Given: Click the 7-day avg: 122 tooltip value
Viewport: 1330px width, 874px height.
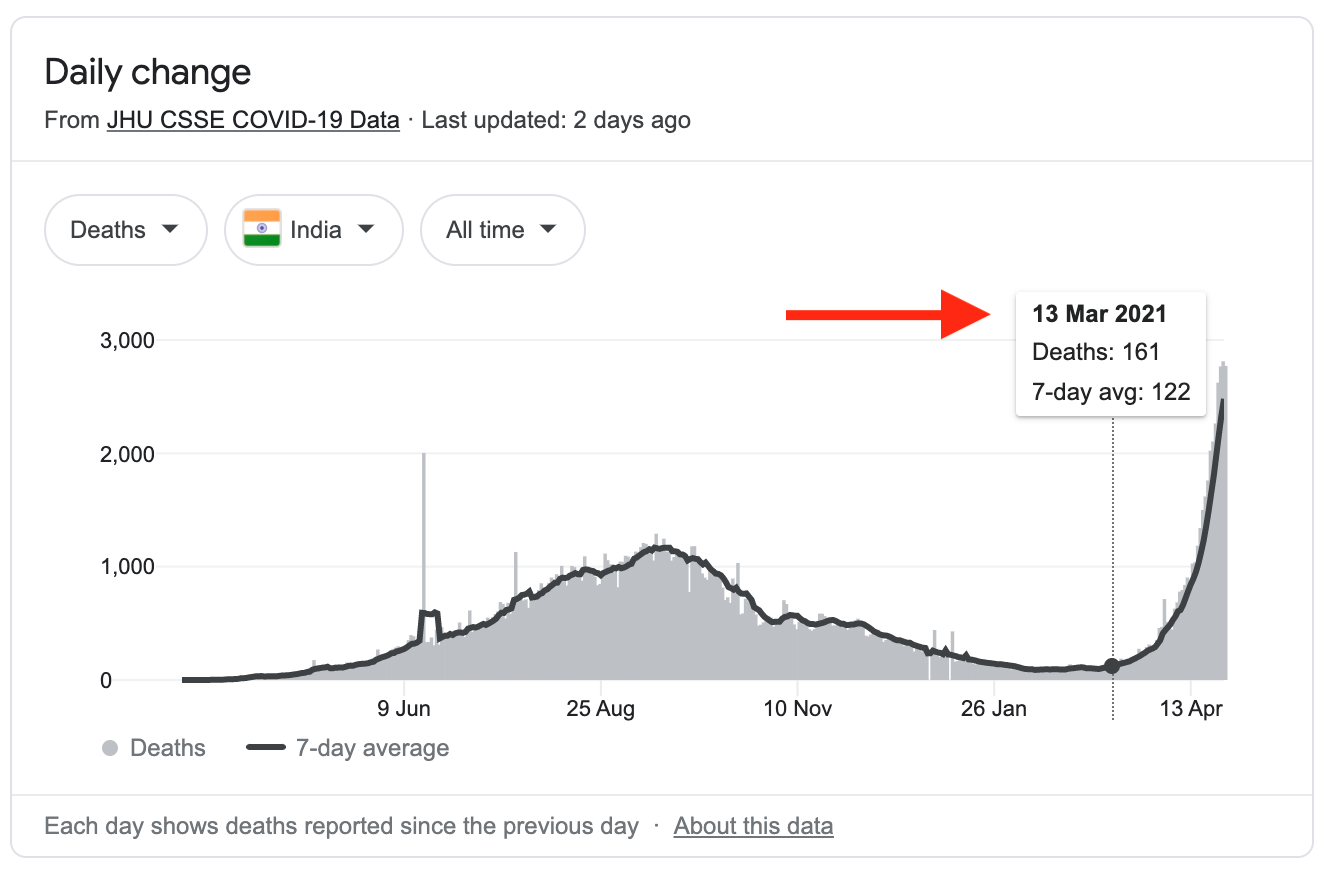Looking at the screenshot, I should tap(1111, 392).
